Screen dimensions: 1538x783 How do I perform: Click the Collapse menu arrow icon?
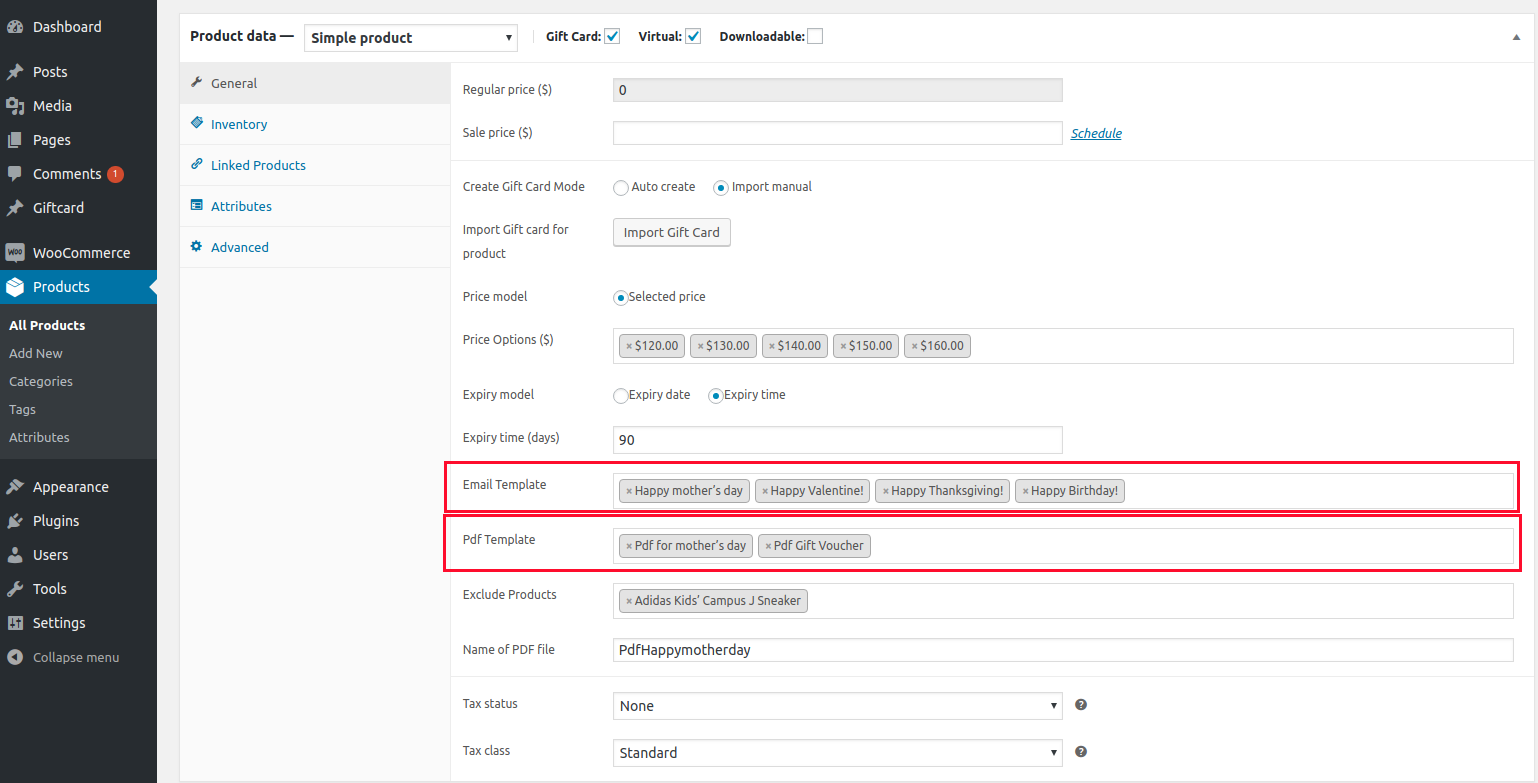click(15, 657)
